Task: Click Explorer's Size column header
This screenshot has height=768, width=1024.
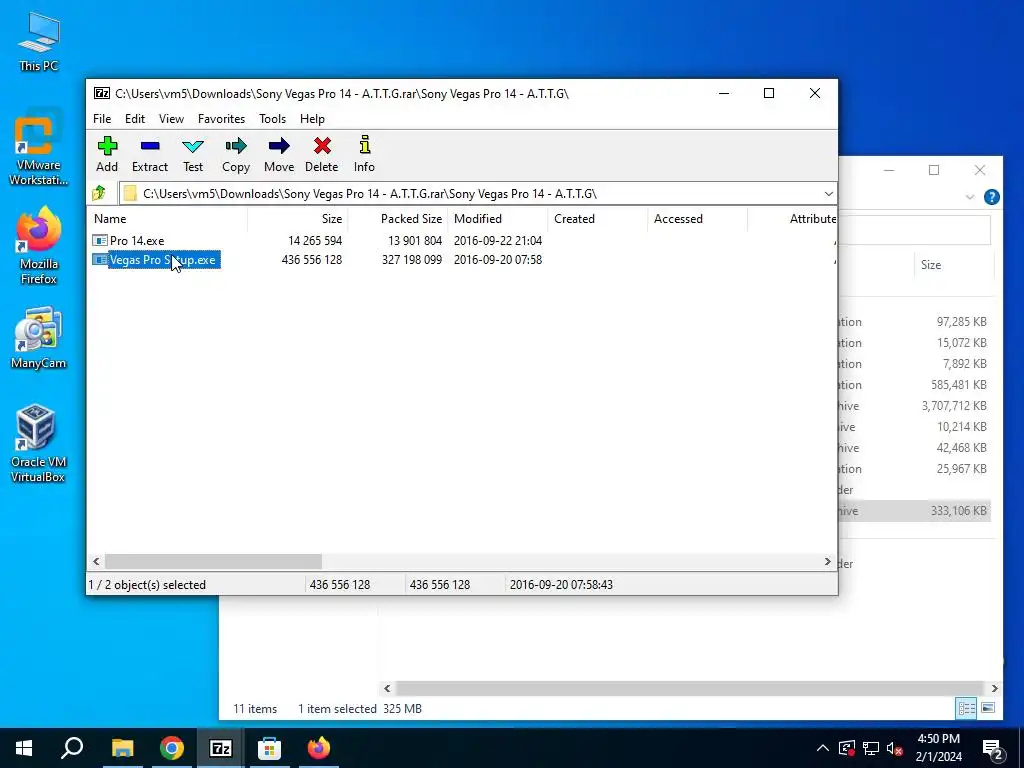Action: click(x=953, y=265)
